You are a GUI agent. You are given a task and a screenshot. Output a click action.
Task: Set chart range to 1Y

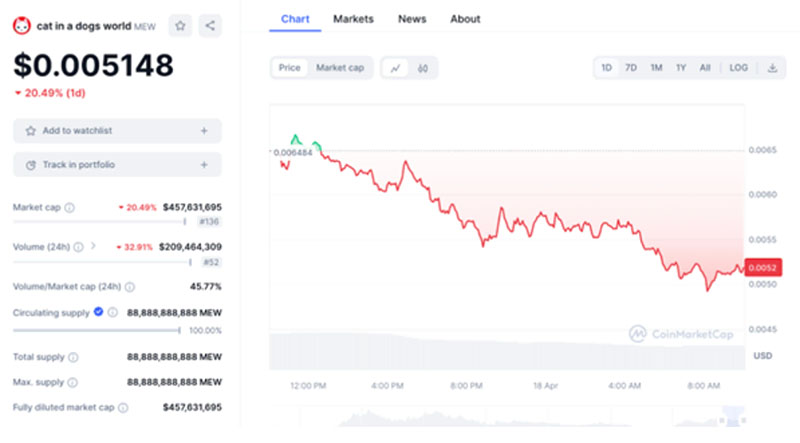pos(681,68)
